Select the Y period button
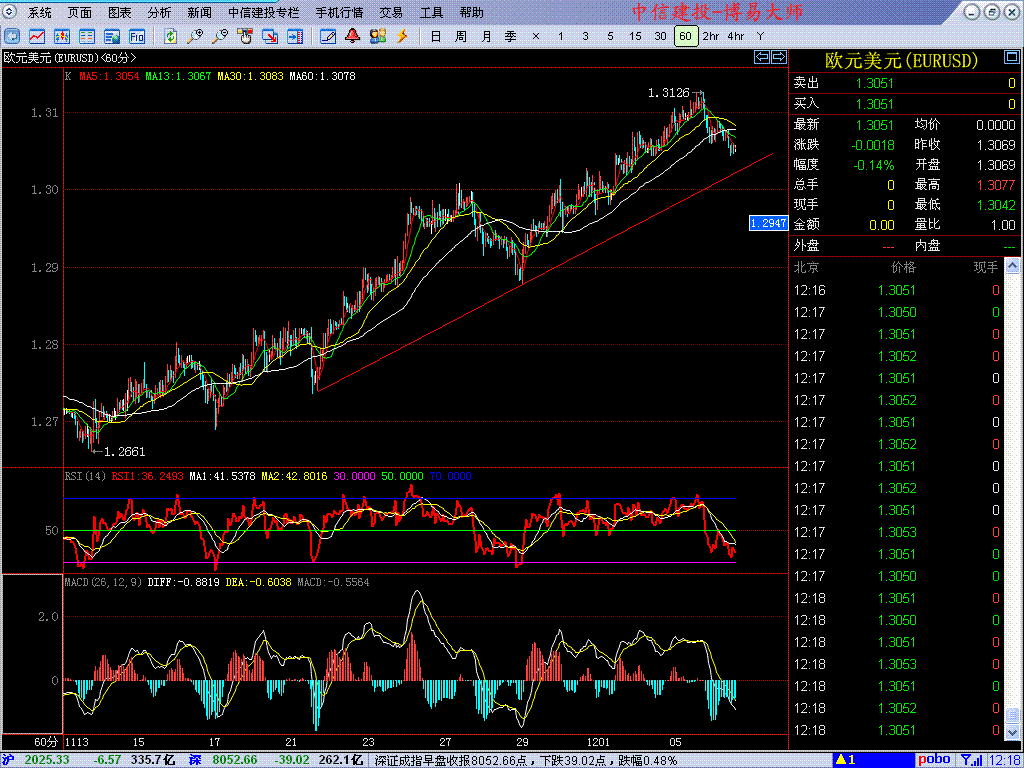The image size is (1024, 768). click(760, 37)
